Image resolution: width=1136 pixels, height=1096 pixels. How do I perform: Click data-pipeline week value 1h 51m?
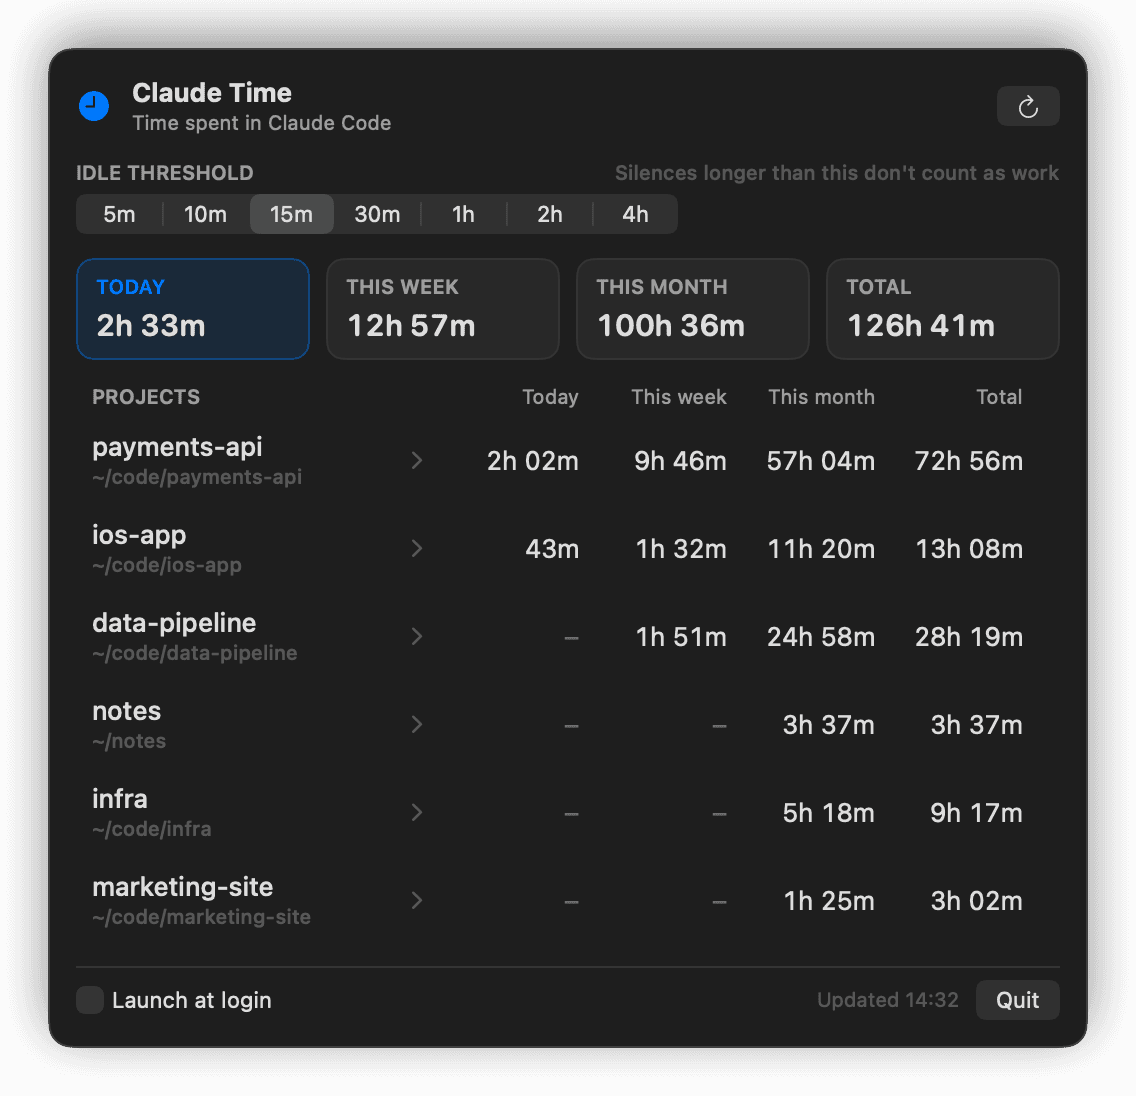tap(681, 637)
